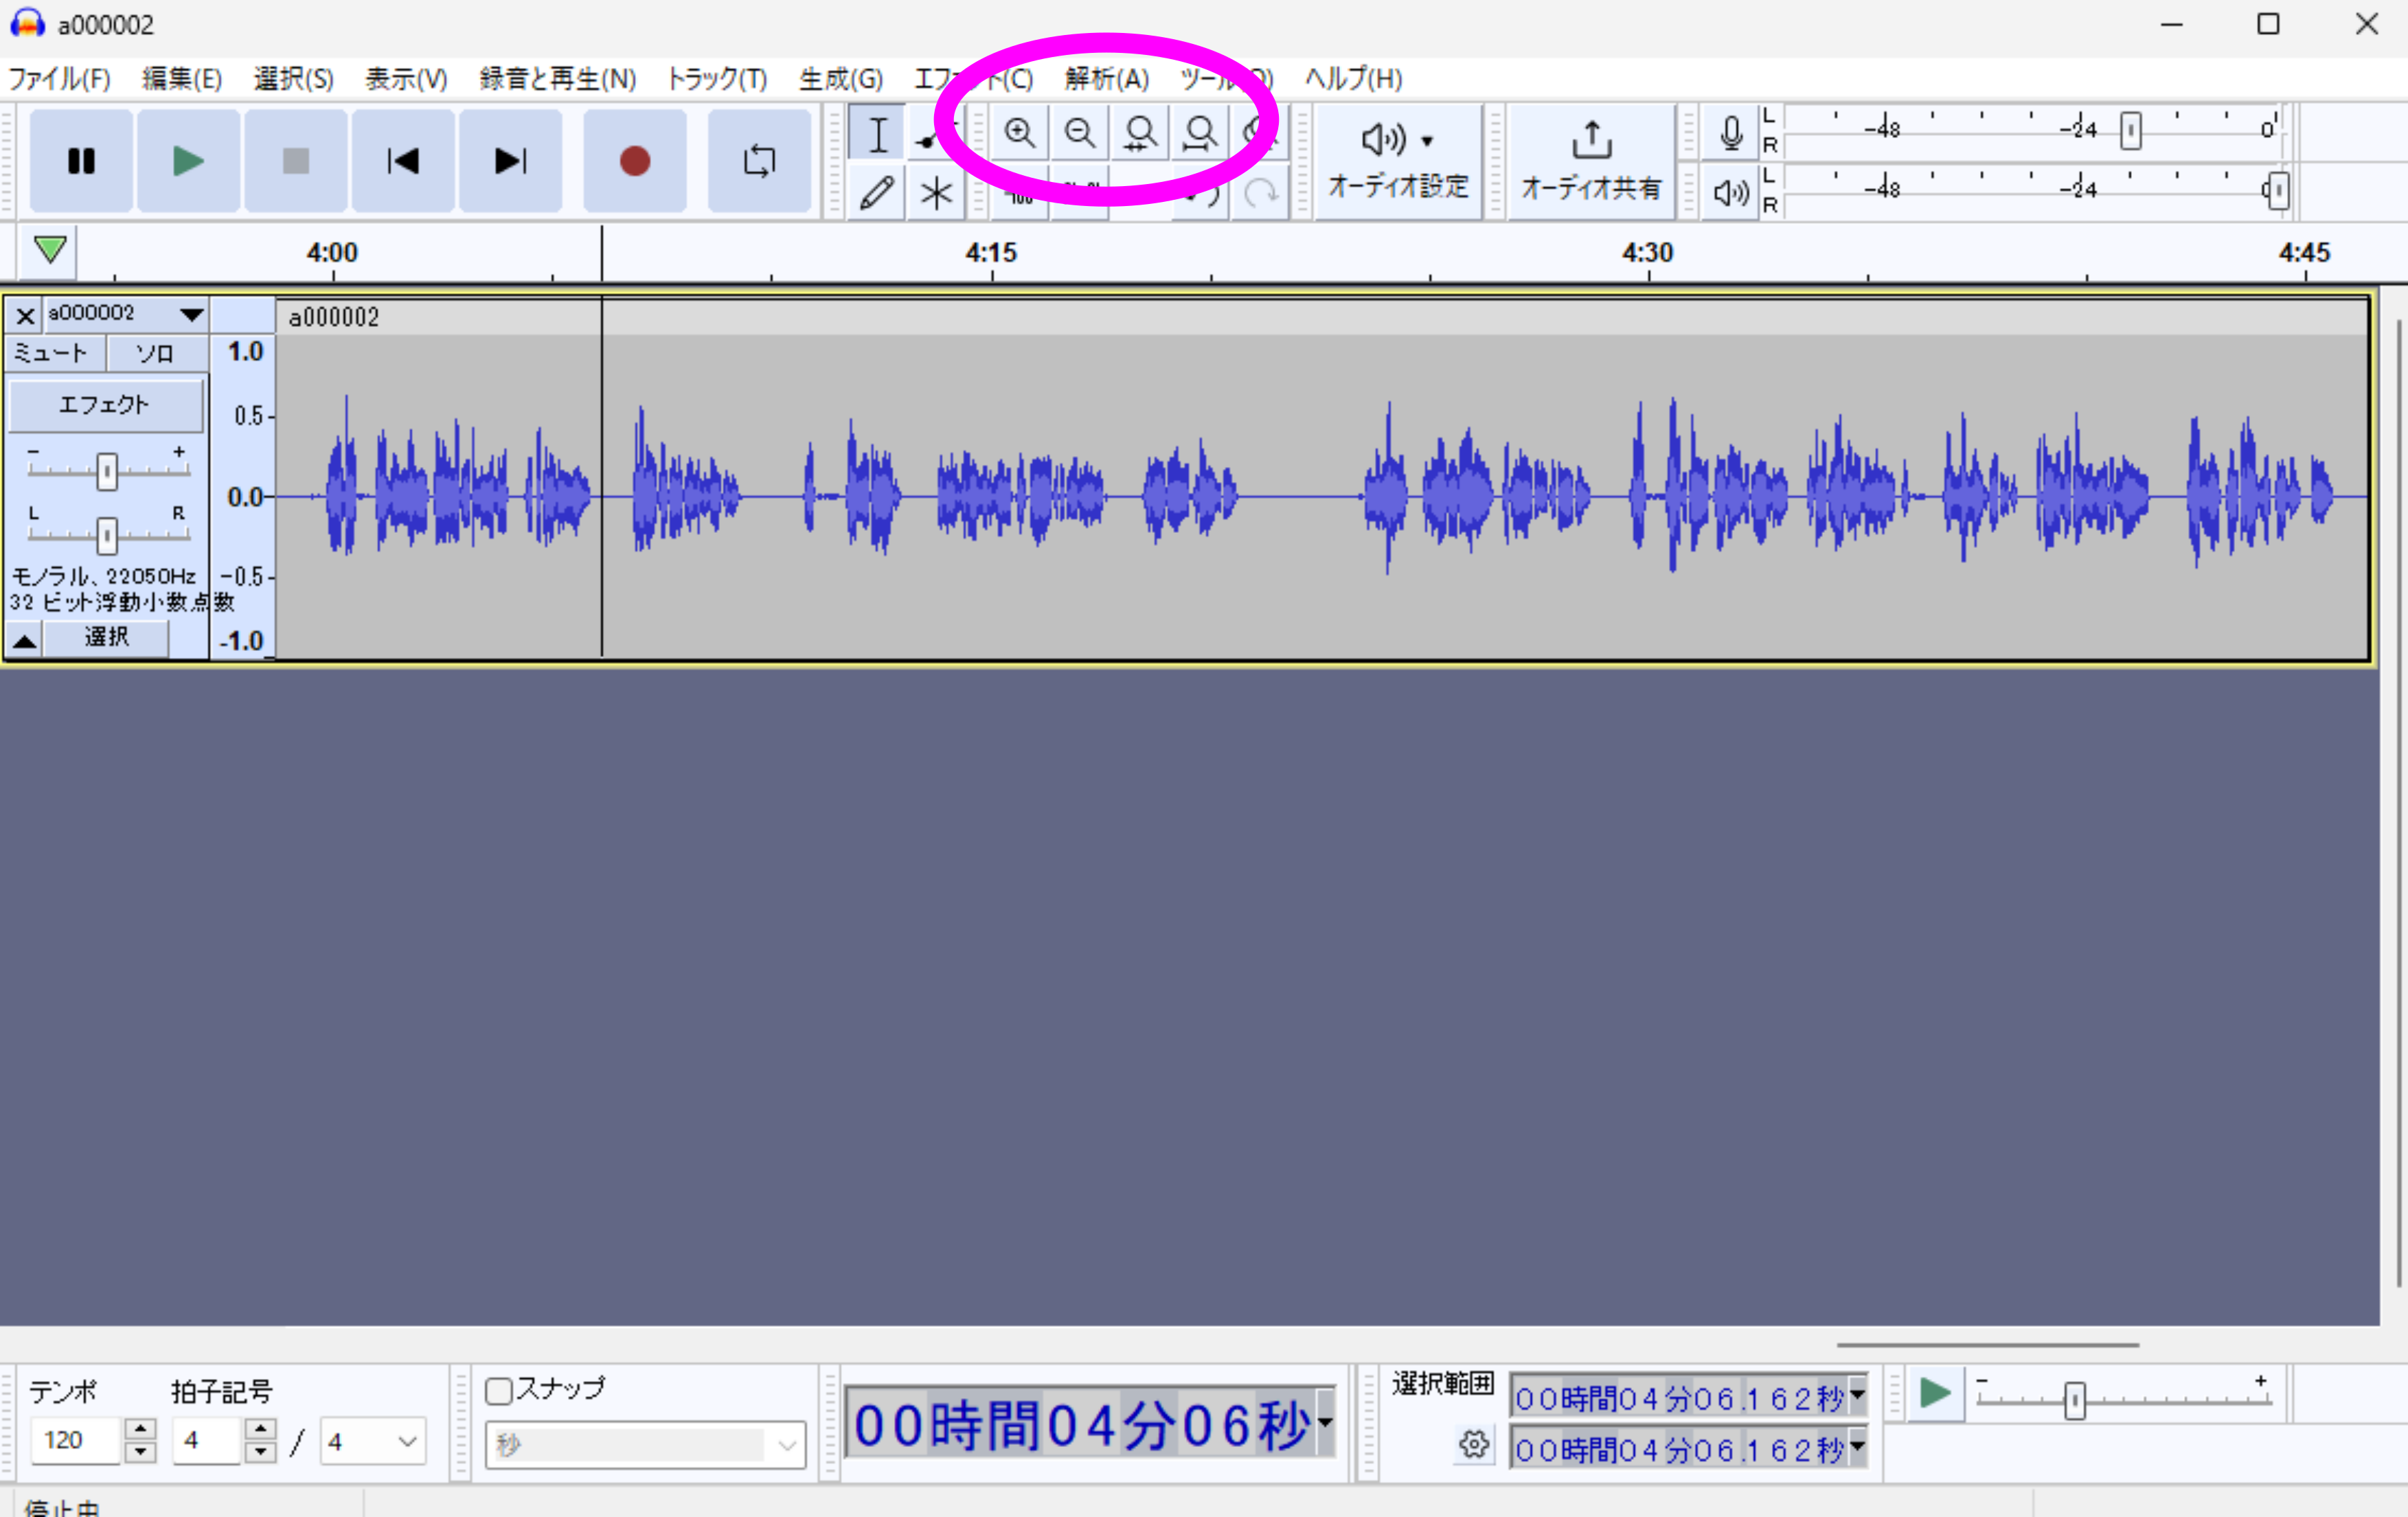Click the Zoom In magnifier icon
The height and width of the screenshot is (1517, 2408).
pyautogui.click(x=1019, y=133)
